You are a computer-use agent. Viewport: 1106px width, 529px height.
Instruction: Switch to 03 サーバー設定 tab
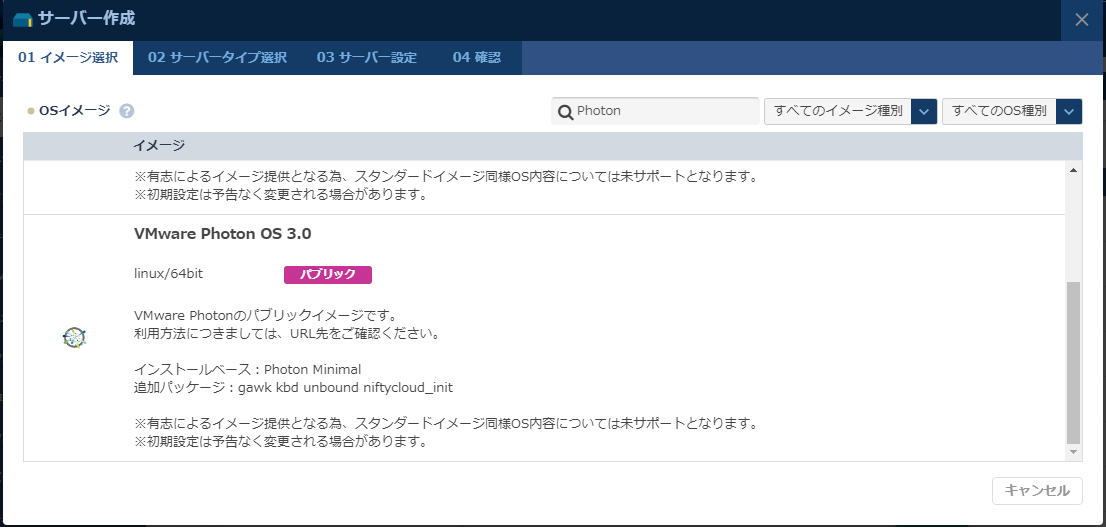click(367, 58)
